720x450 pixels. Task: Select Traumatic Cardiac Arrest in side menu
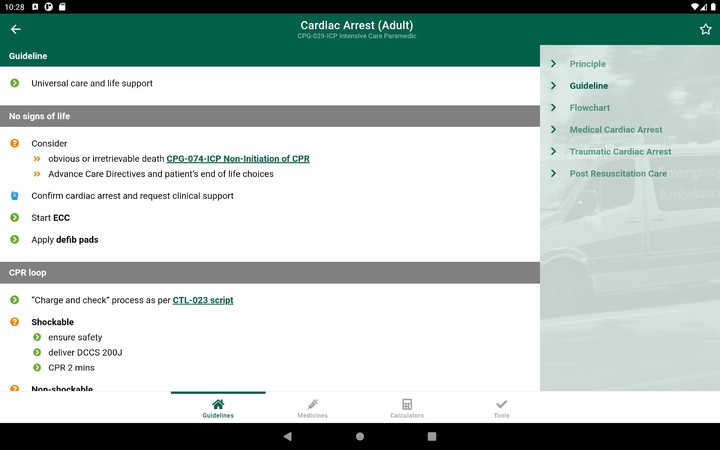[x=620, y=152]
